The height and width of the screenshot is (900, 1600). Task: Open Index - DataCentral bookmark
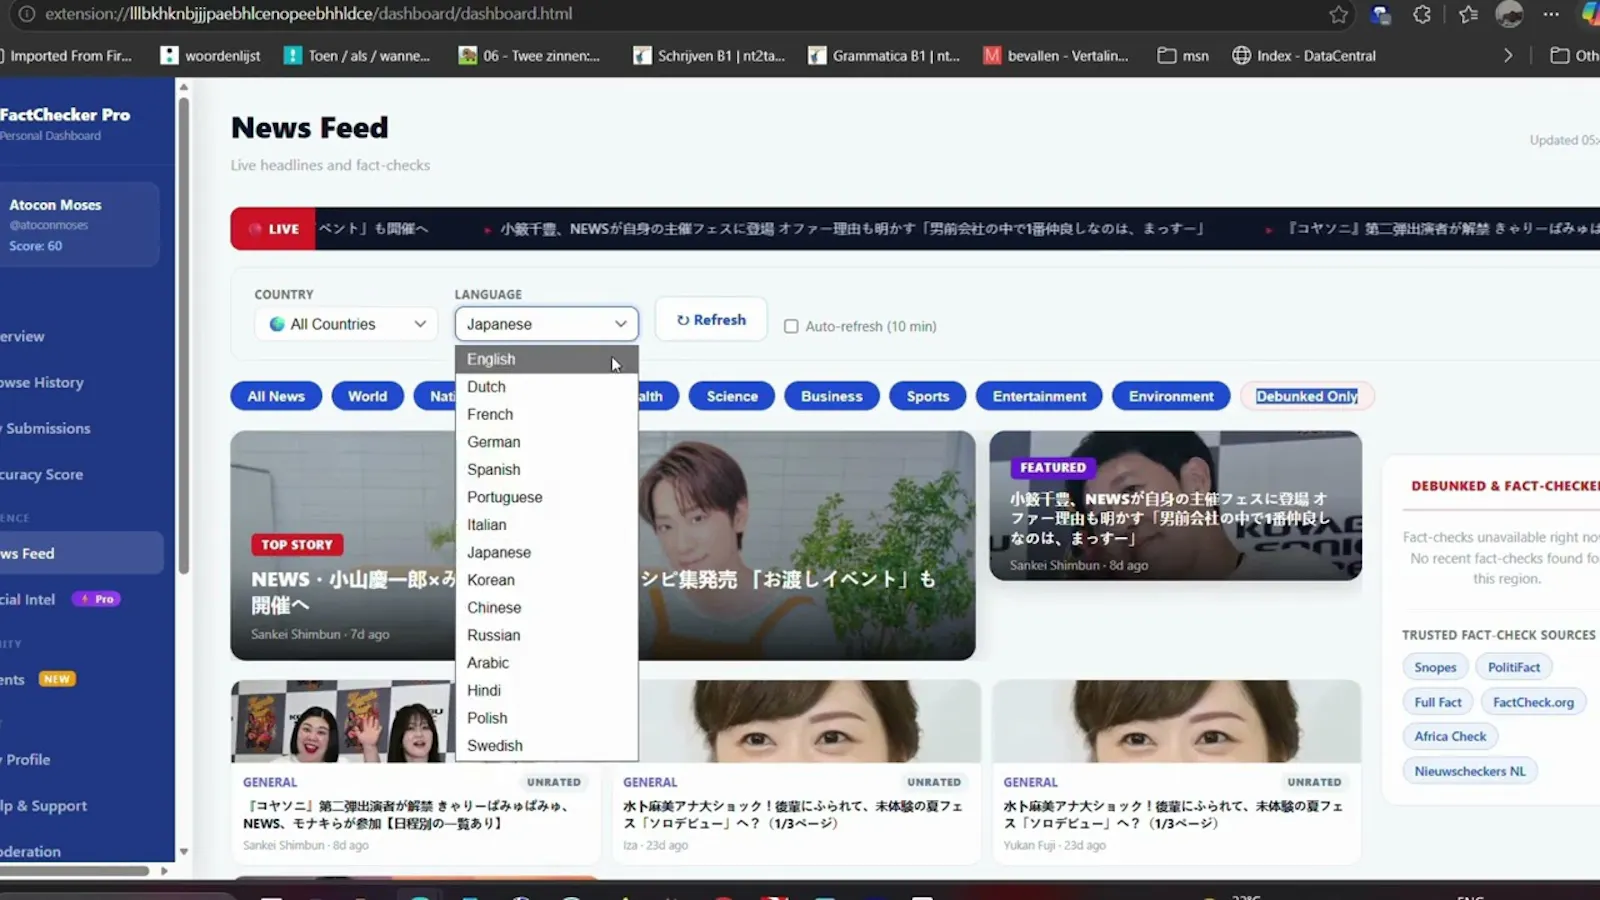pos(1304,56)
